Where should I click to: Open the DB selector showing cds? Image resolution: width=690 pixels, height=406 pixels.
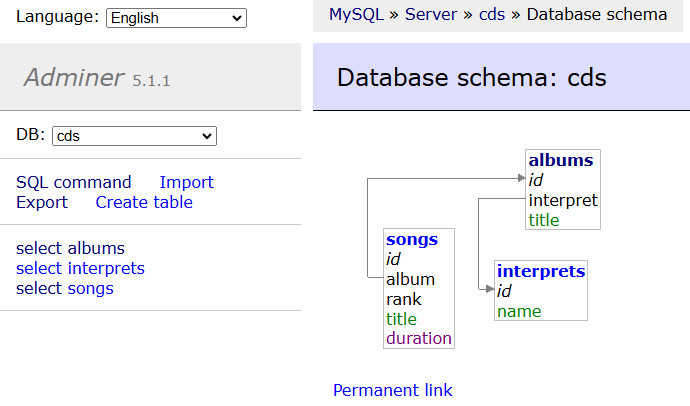(134, 136)
